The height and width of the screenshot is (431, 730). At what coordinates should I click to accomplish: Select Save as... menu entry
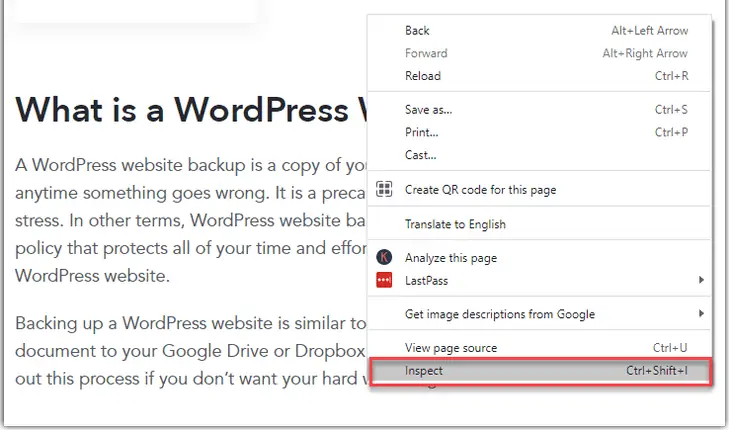(x=539, y=110)
